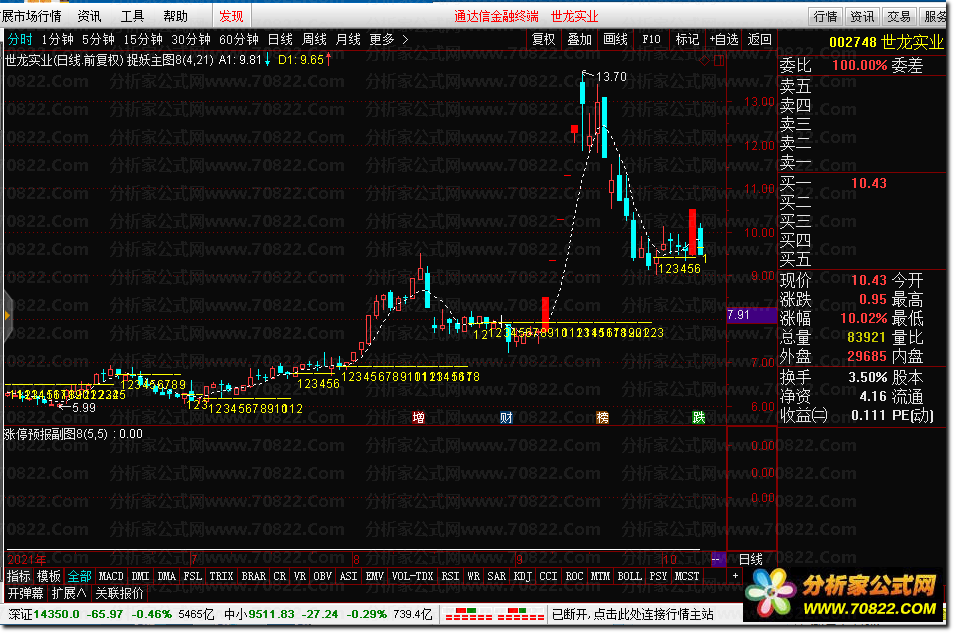The image size is (955, 633).
Task: Switch to 周线 weekly chart
Action: tap(314, 40)
